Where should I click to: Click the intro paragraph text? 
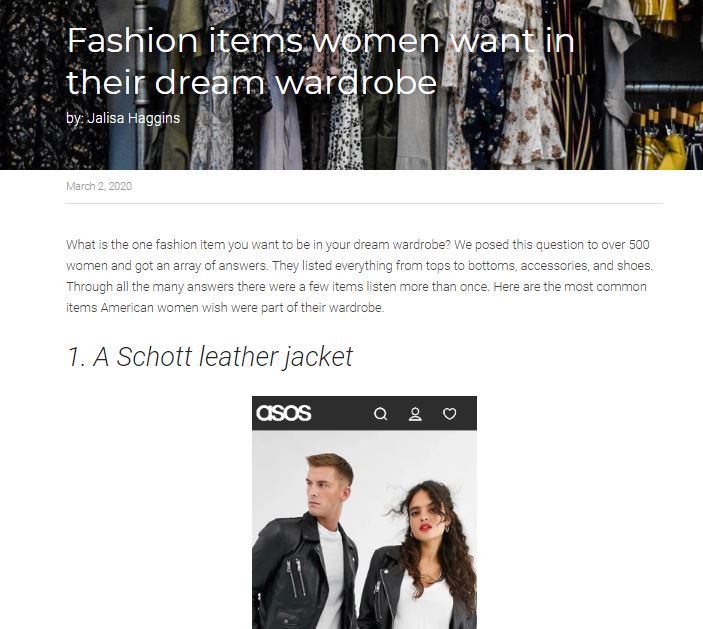coord(360,276)
